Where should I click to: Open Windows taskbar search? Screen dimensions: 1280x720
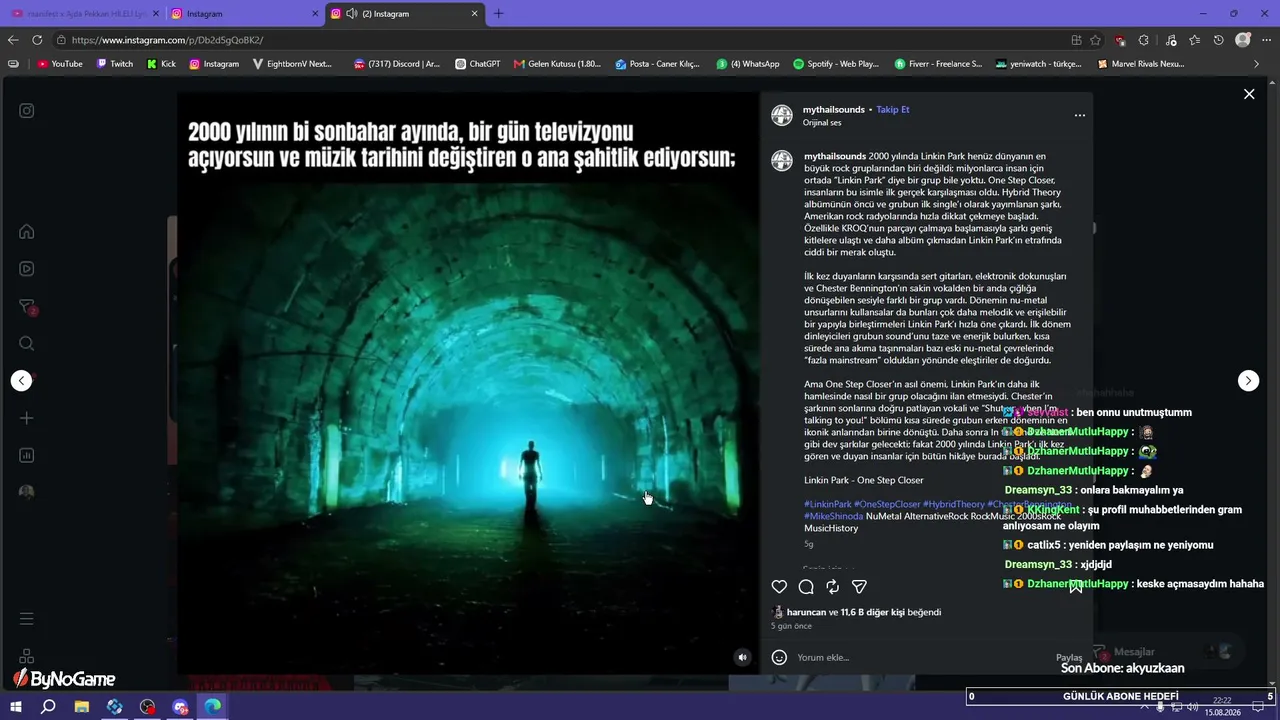point(48,707)
